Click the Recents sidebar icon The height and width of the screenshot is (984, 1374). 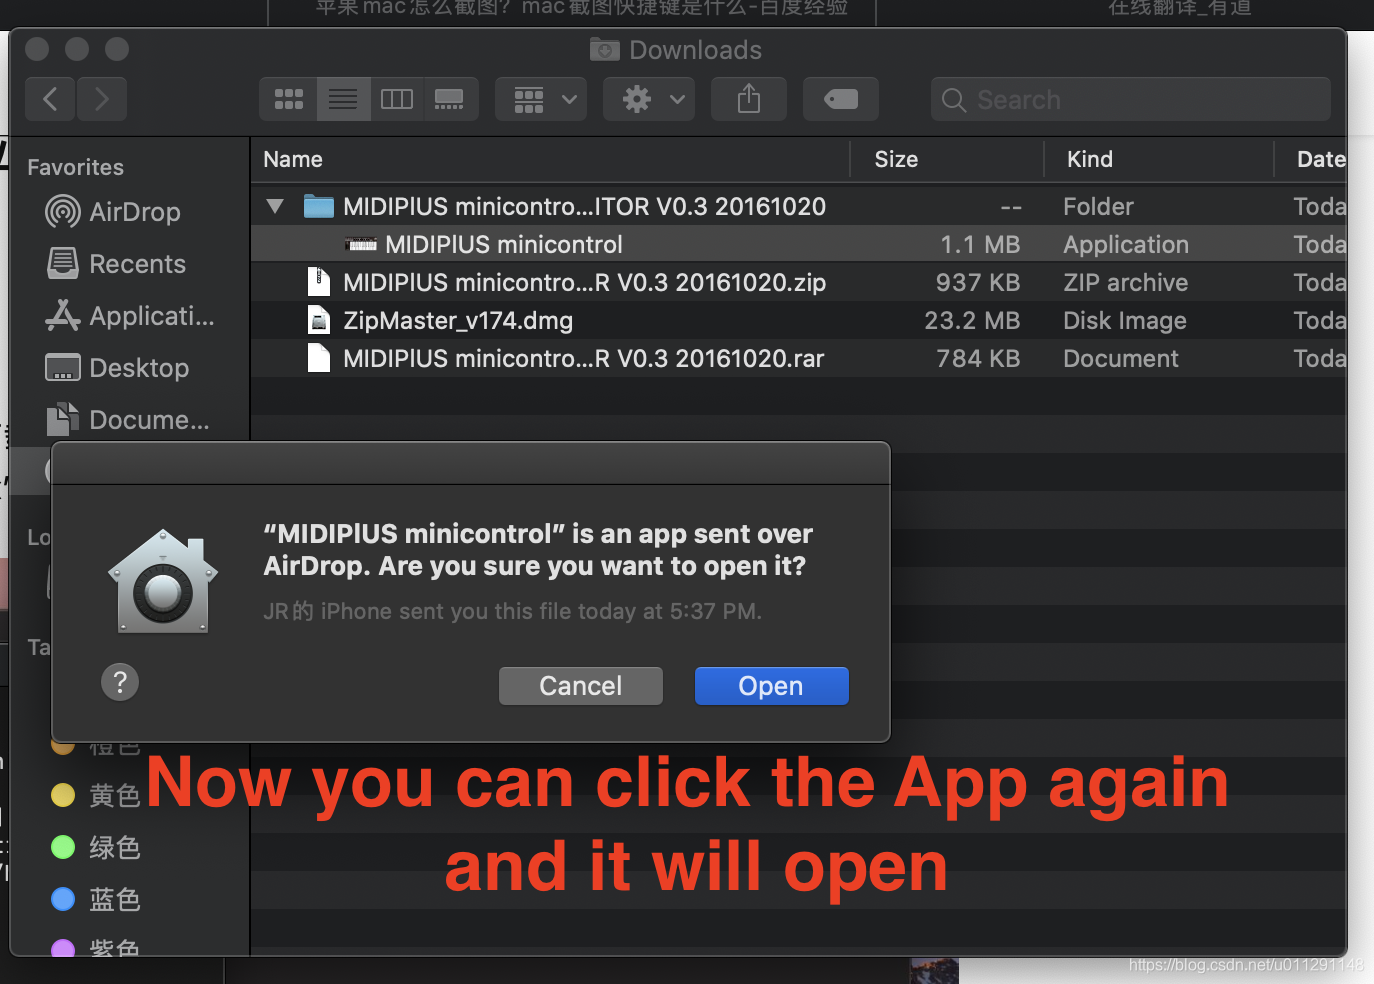coord(62,264)
